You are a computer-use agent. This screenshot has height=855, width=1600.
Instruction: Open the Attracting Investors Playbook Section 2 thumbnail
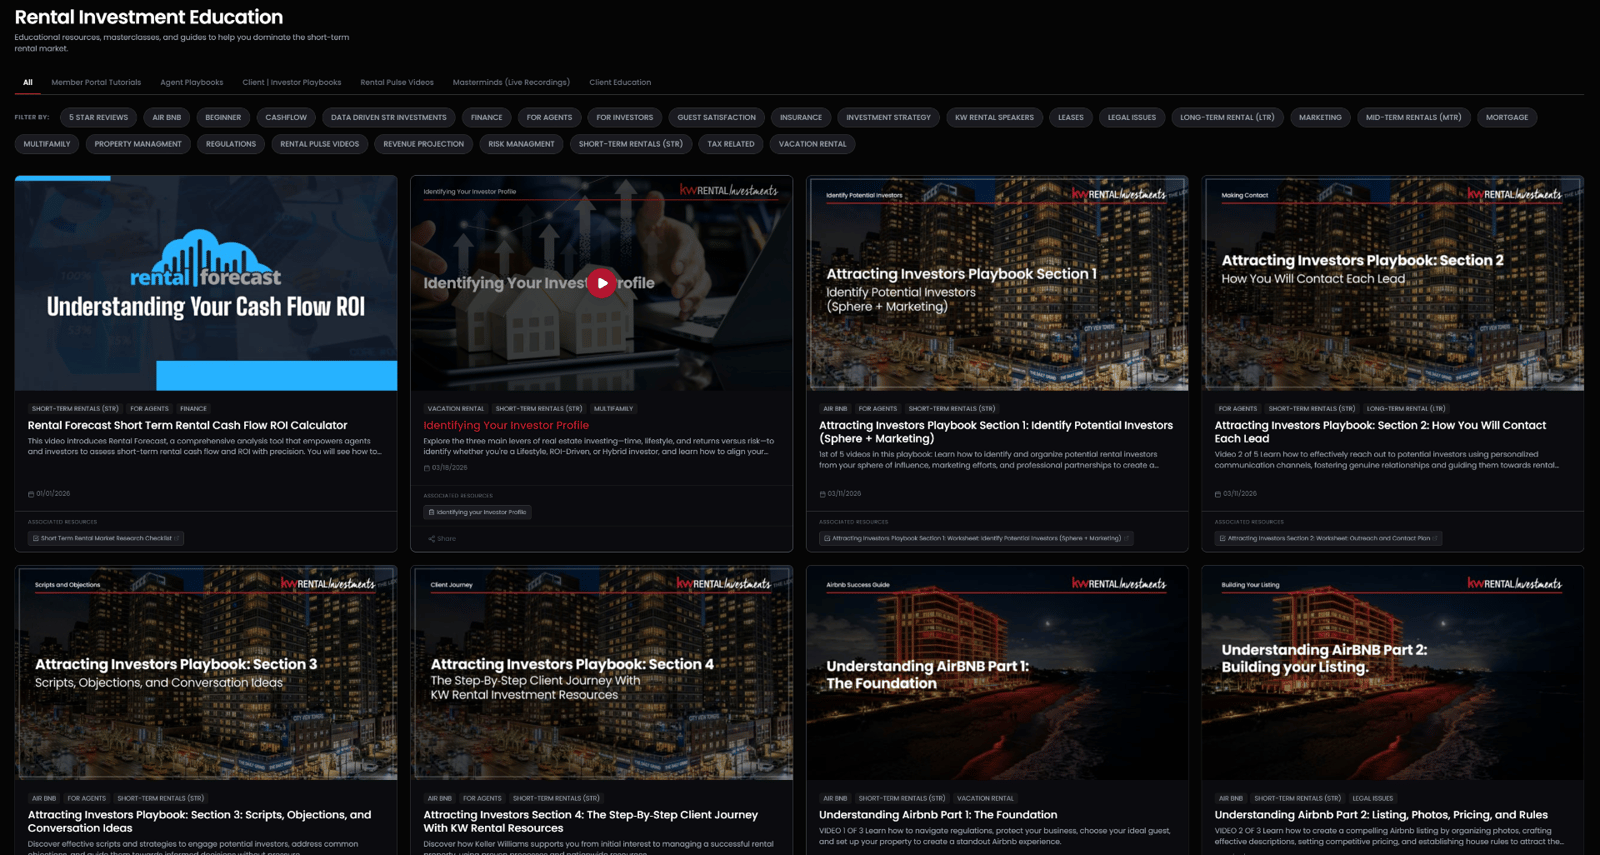coord(1393,283)
